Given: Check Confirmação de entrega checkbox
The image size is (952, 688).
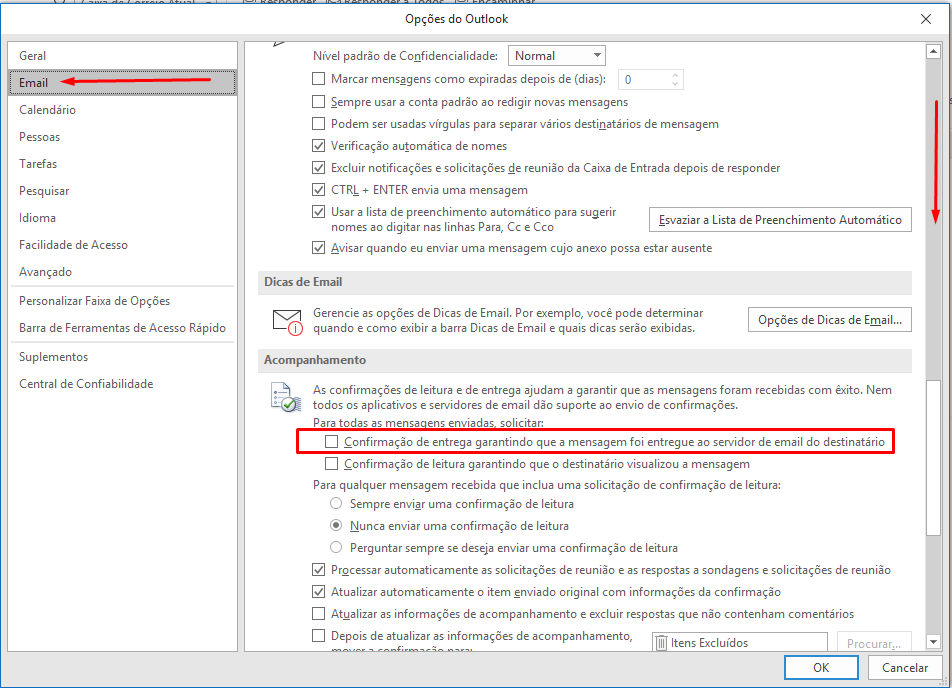Looking at the screenshot, I should click(x=331, y=441).
